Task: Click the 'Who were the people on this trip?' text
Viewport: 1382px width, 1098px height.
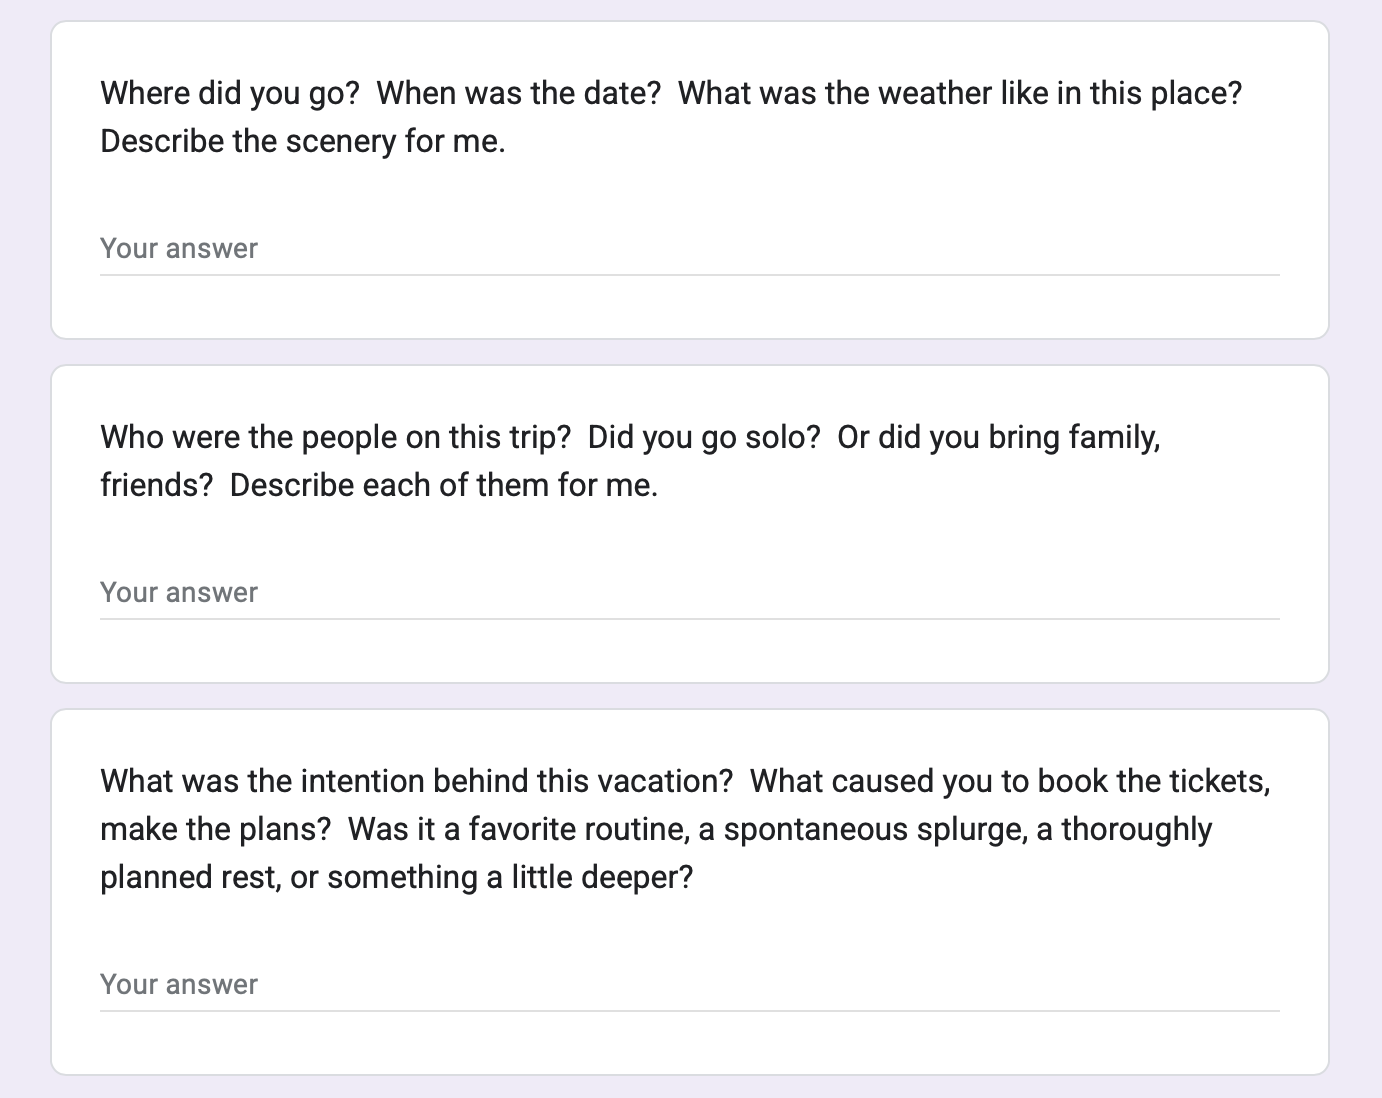Action: (x=336, y=437)
